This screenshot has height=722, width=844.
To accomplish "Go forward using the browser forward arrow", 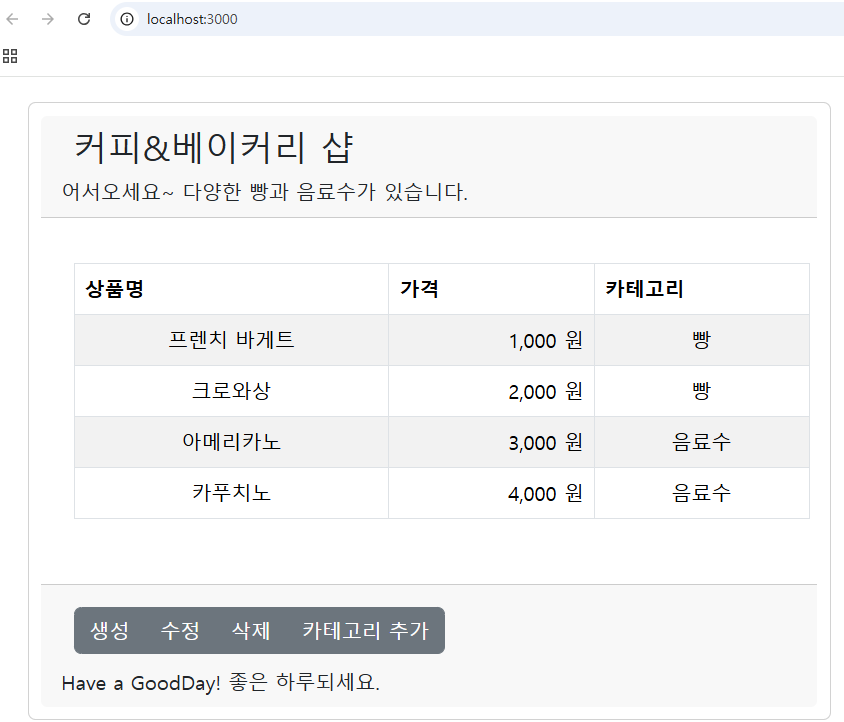I will click(x=48, y=19).
